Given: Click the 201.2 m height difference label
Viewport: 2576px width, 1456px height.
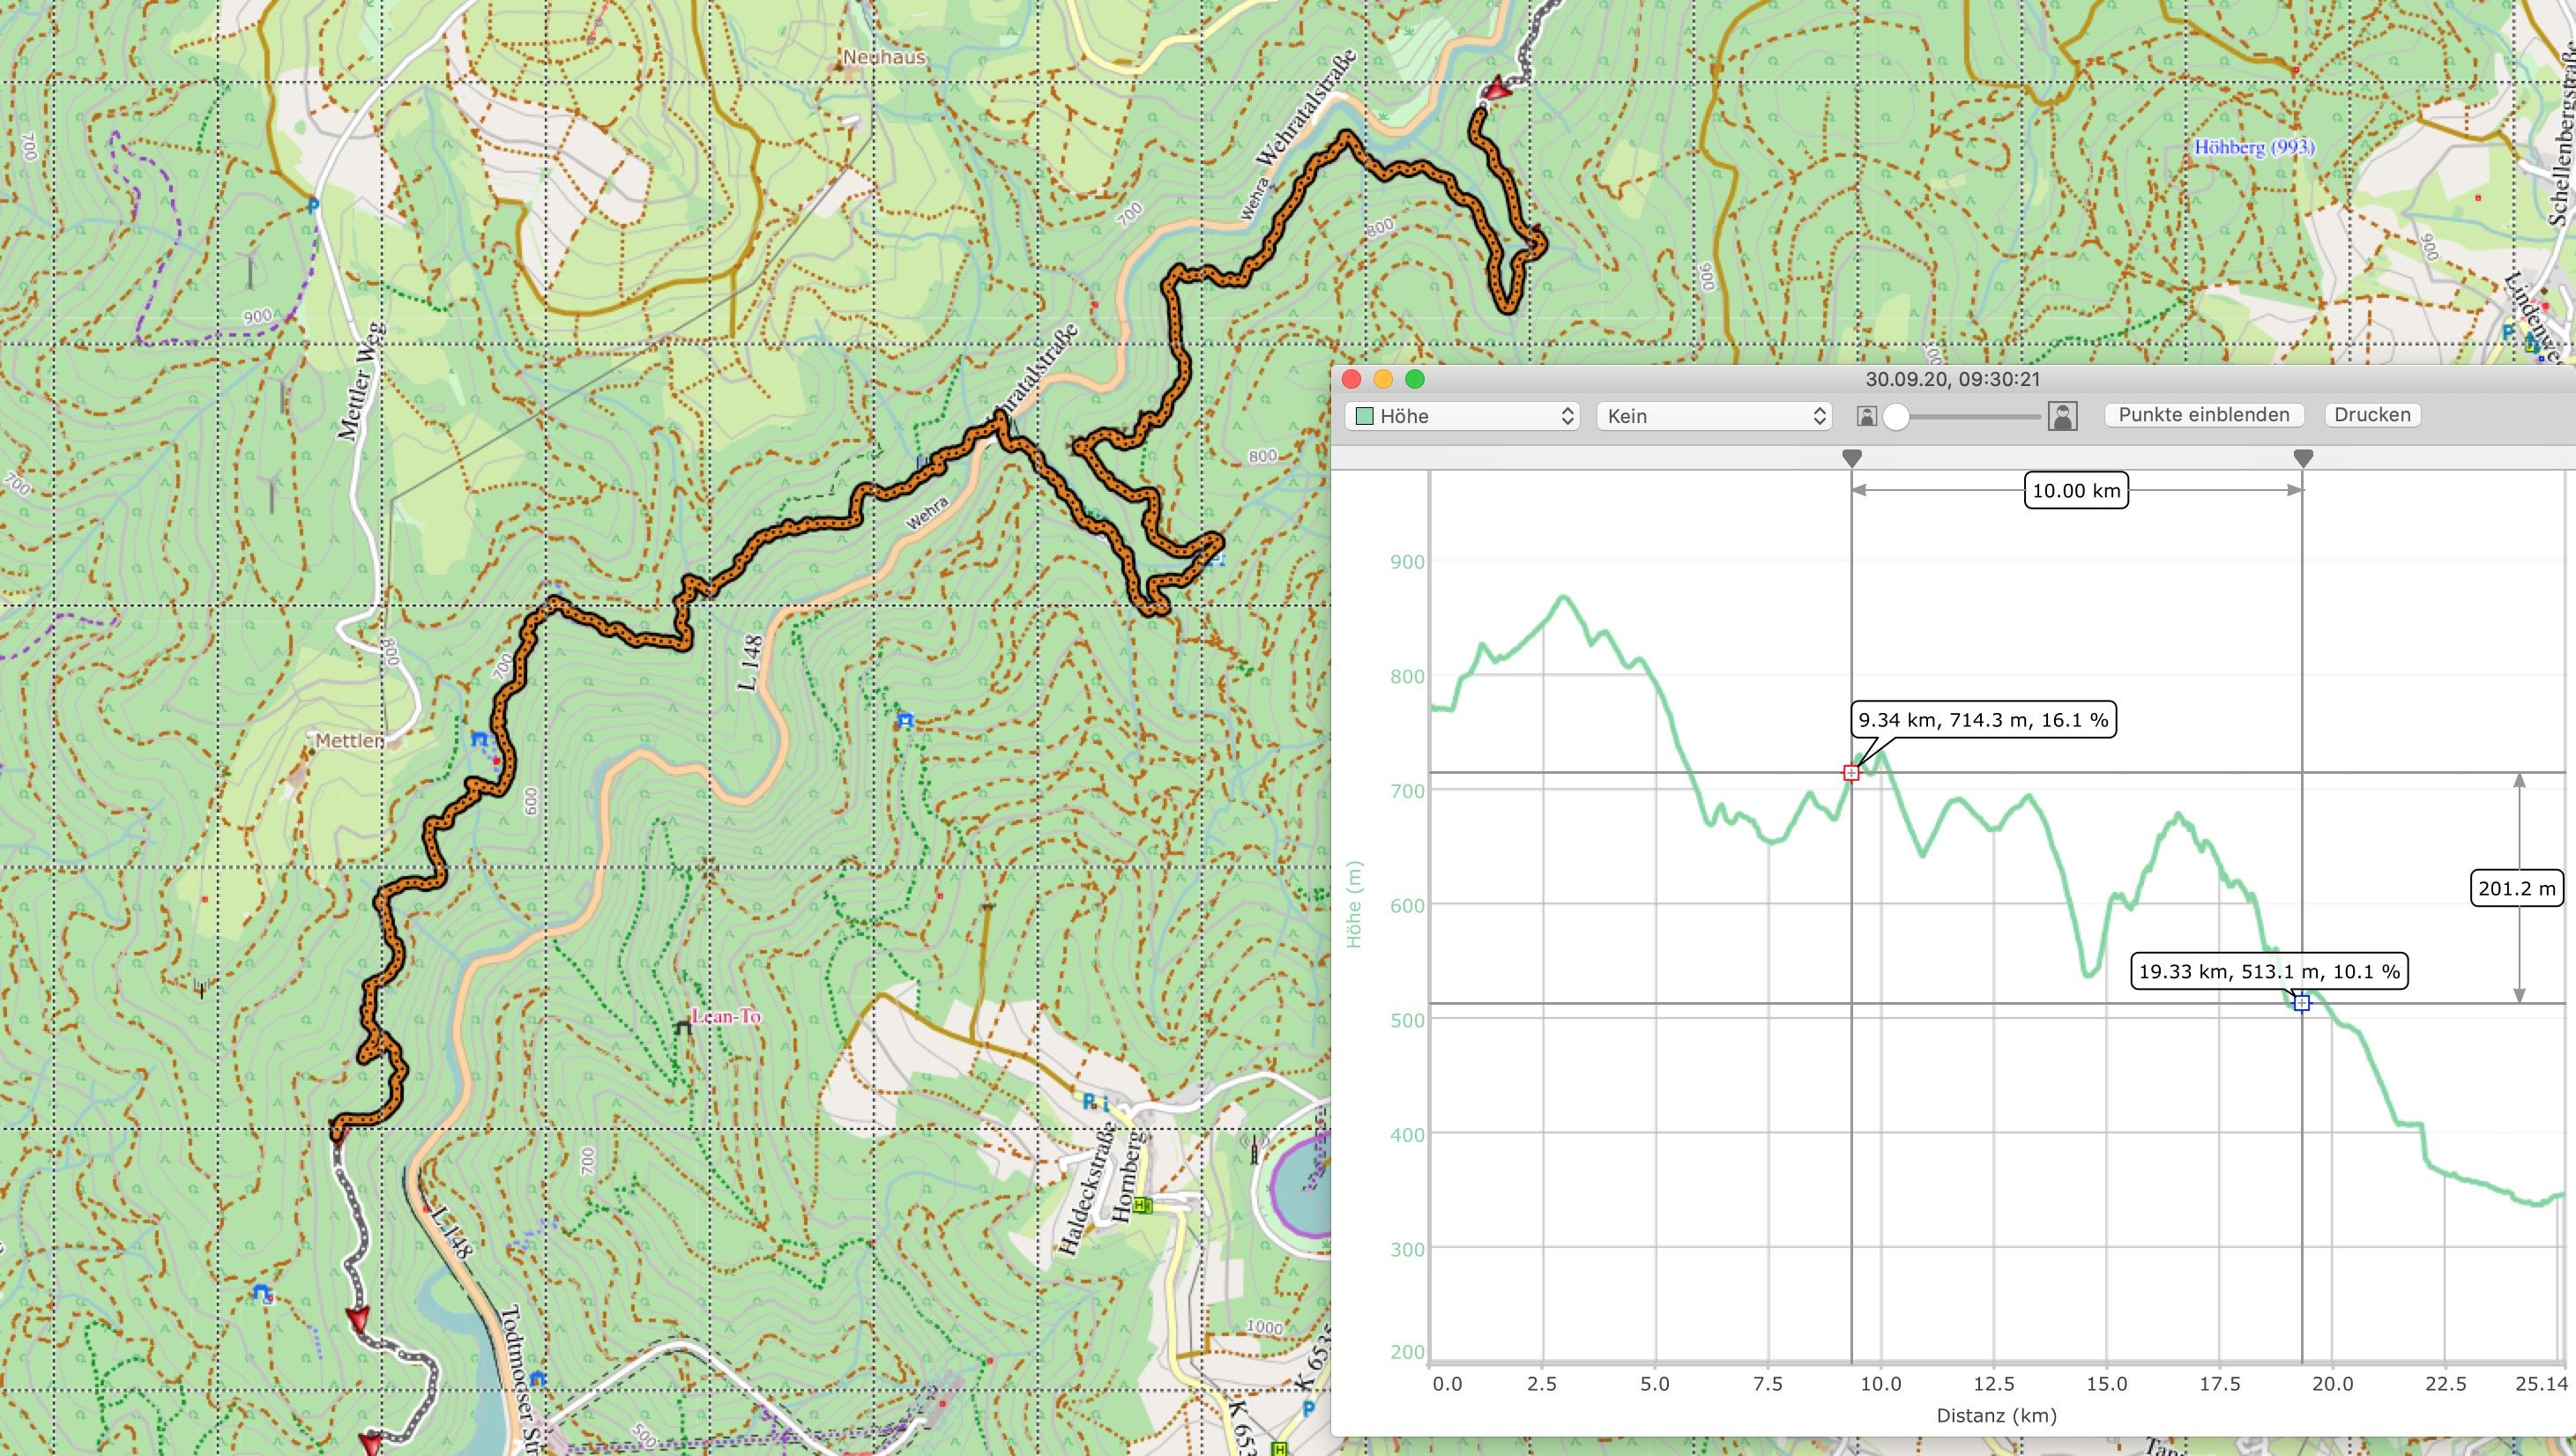Looking at the screenshot, I should [2516, 888].
